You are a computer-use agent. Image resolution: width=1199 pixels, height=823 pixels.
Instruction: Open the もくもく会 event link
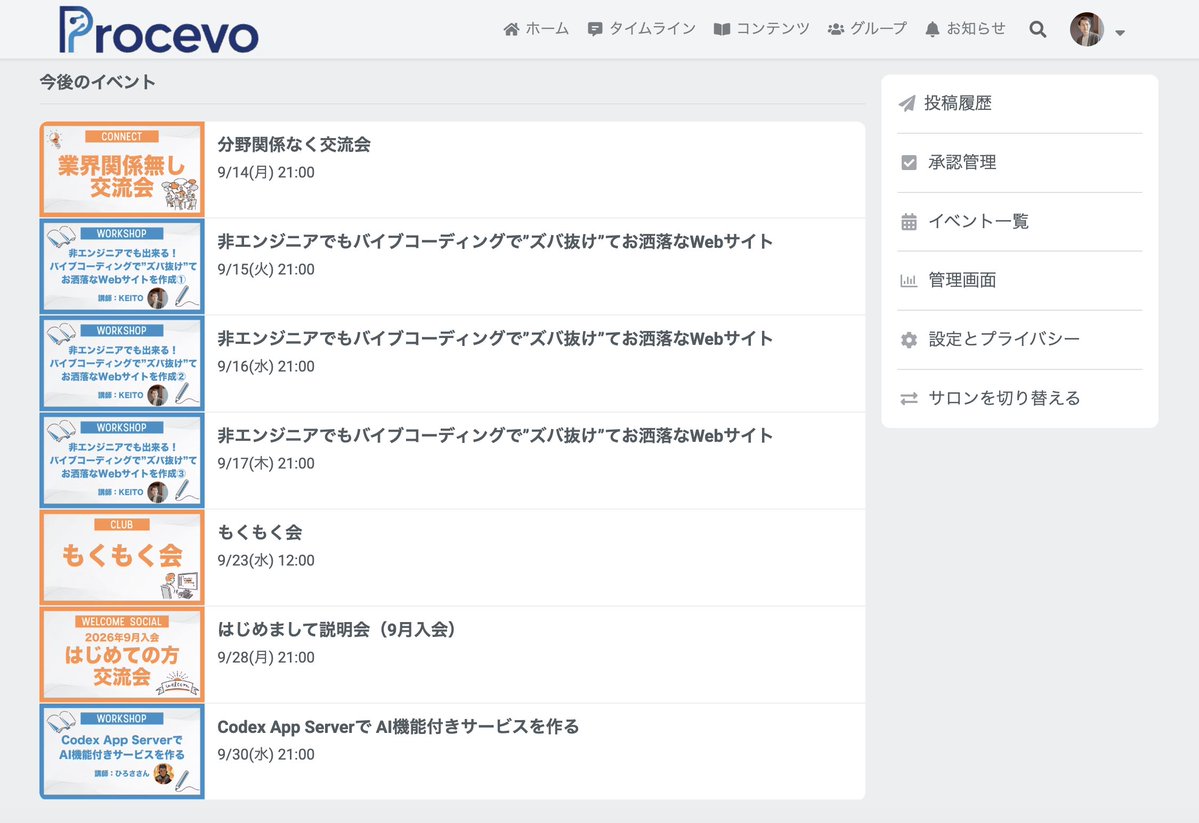[x=260, y=532]
